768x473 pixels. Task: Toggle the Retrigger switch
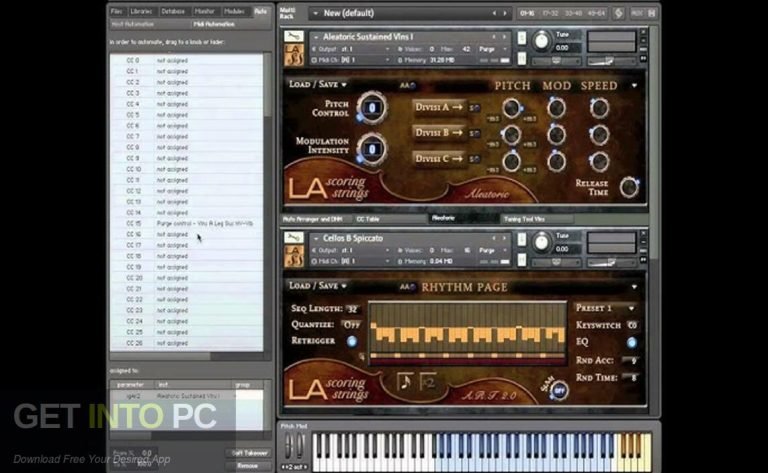click(352, 342)
